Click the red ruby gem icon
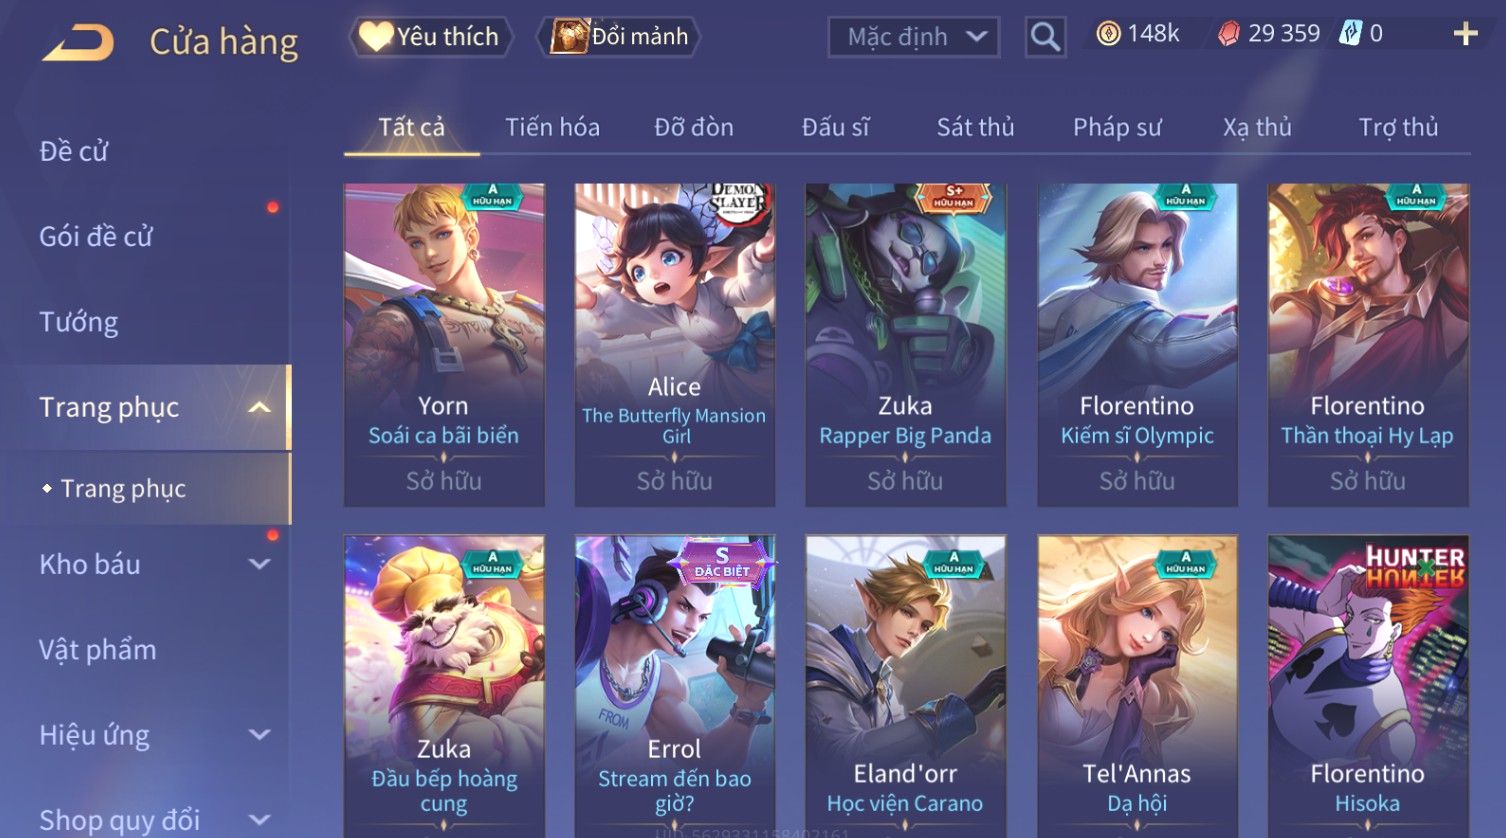The width and height of the screenshot is (1506, 838). (1229, 34)
